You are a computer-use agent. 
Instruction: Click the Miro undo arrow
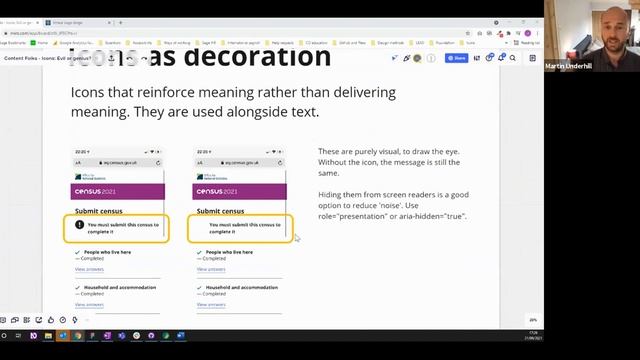coord(129,58)
